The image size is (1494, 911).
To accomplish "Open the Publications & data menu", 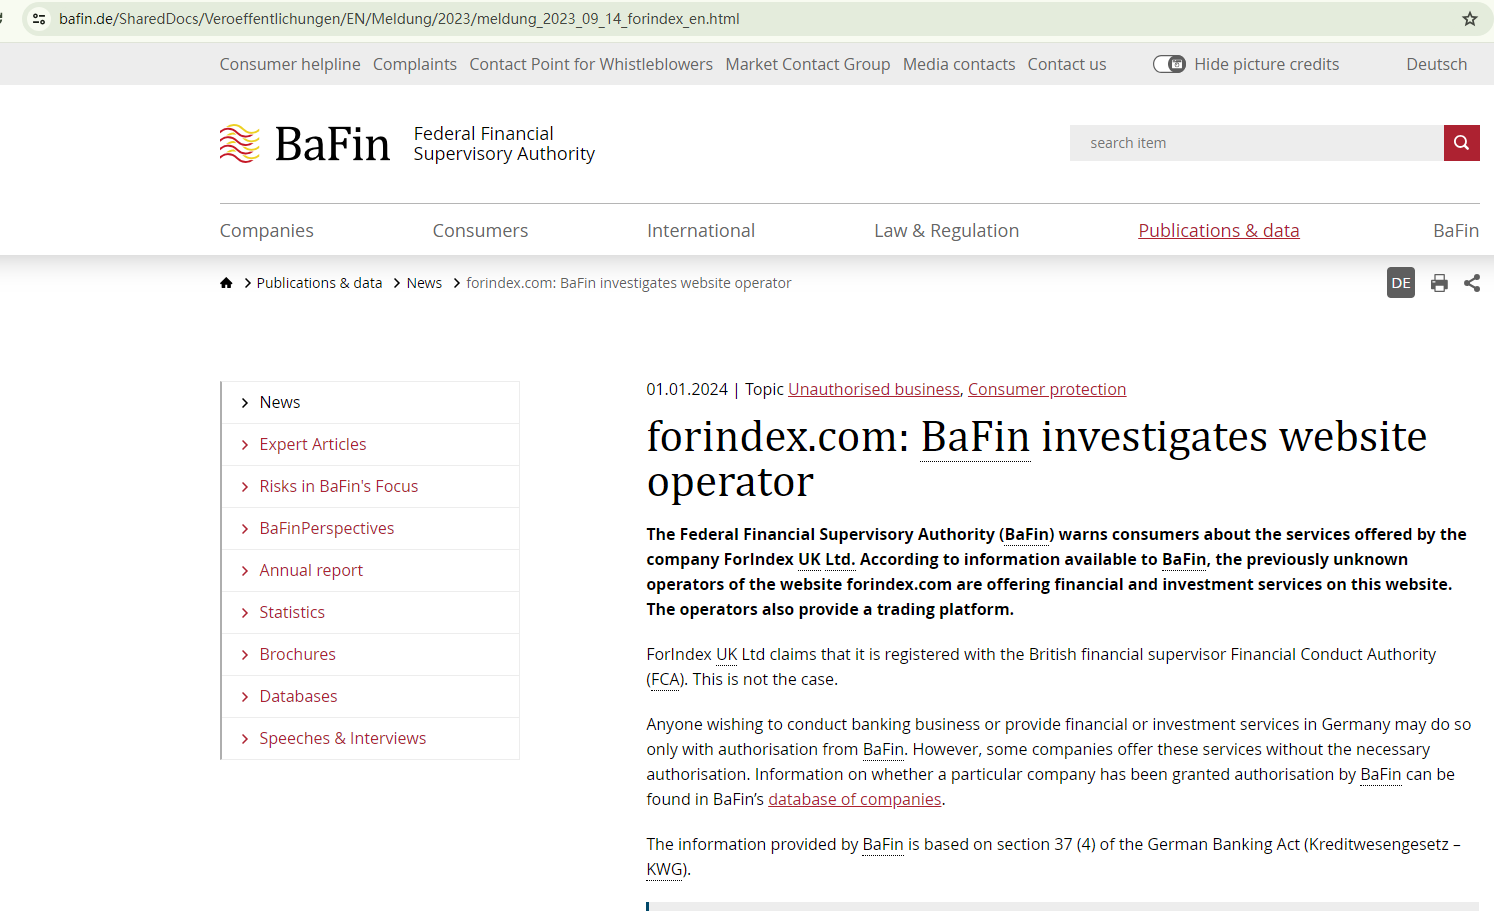I will 1219,231.
